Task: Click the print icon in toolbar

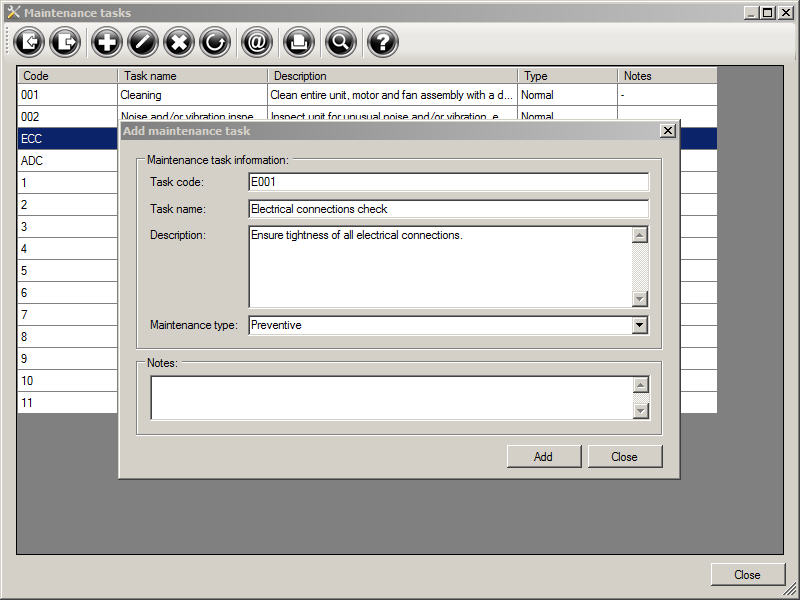Action: (x=298, y=42)
